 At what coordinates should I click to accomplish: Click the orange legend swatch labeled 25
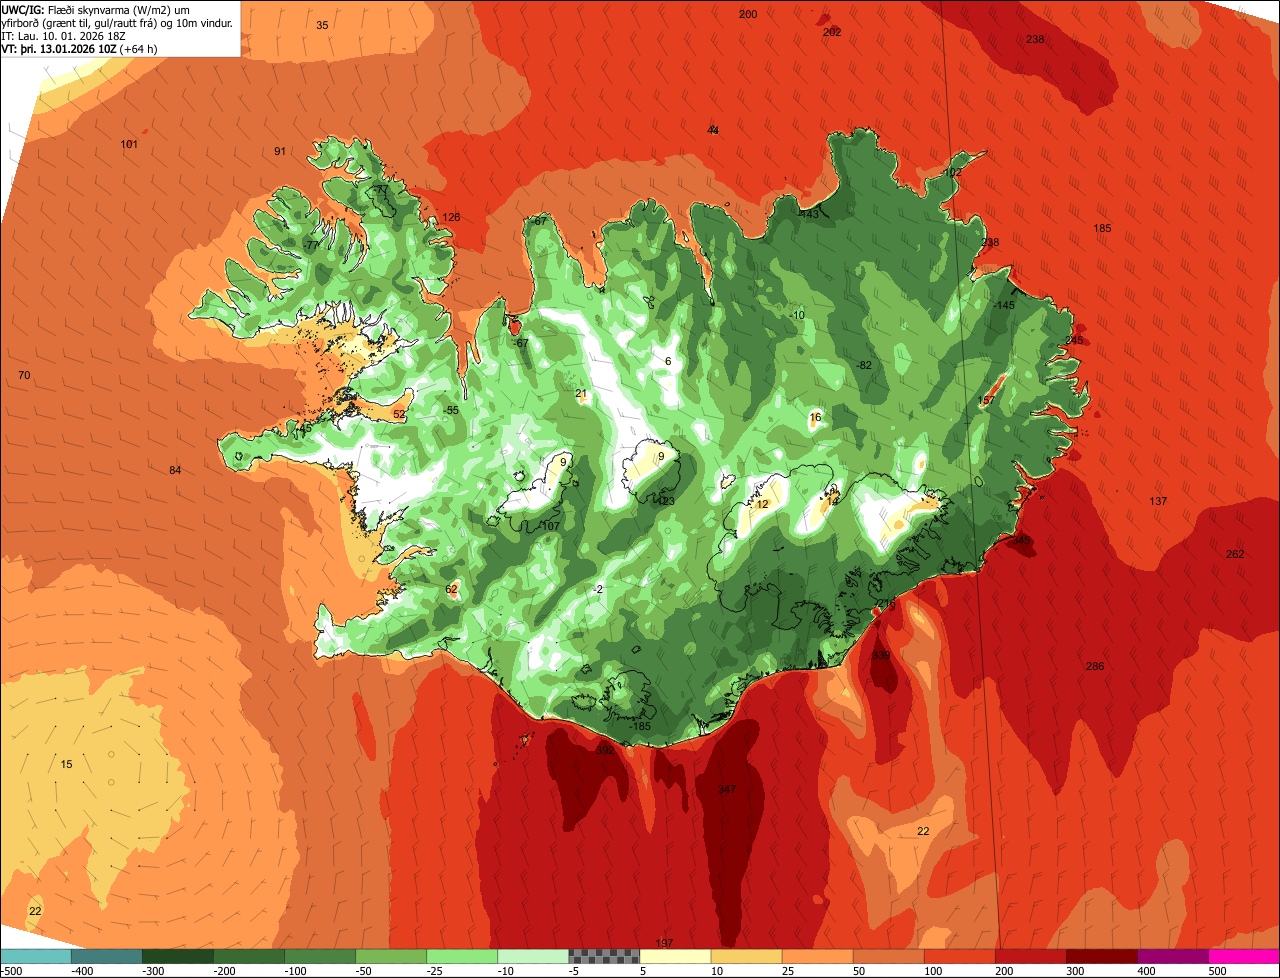point(817,956)
